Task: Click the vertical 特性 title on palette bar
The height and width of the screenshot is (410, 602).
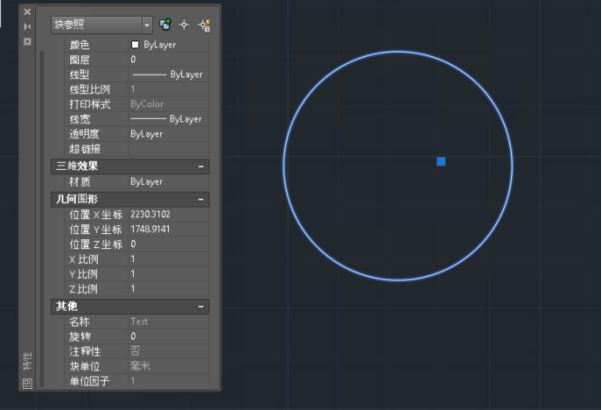Action: pyautogui.click(x=27, y=361)
